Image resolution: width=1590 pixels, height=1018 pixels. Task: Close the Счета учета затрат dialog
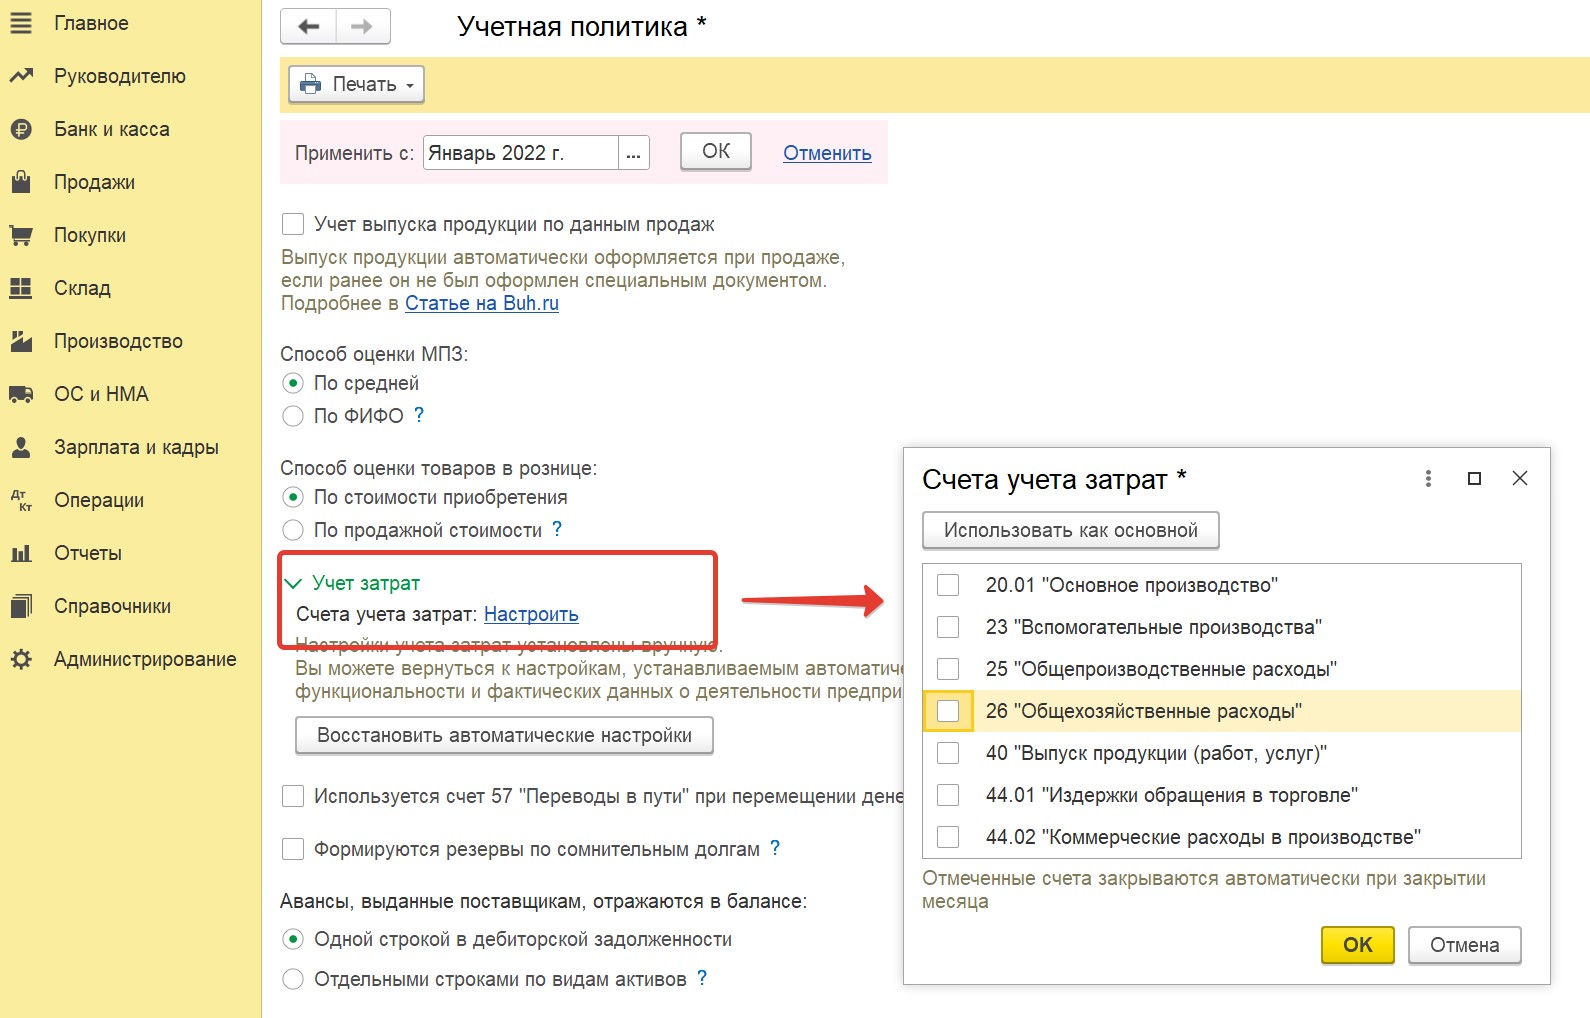[1520, 479]
